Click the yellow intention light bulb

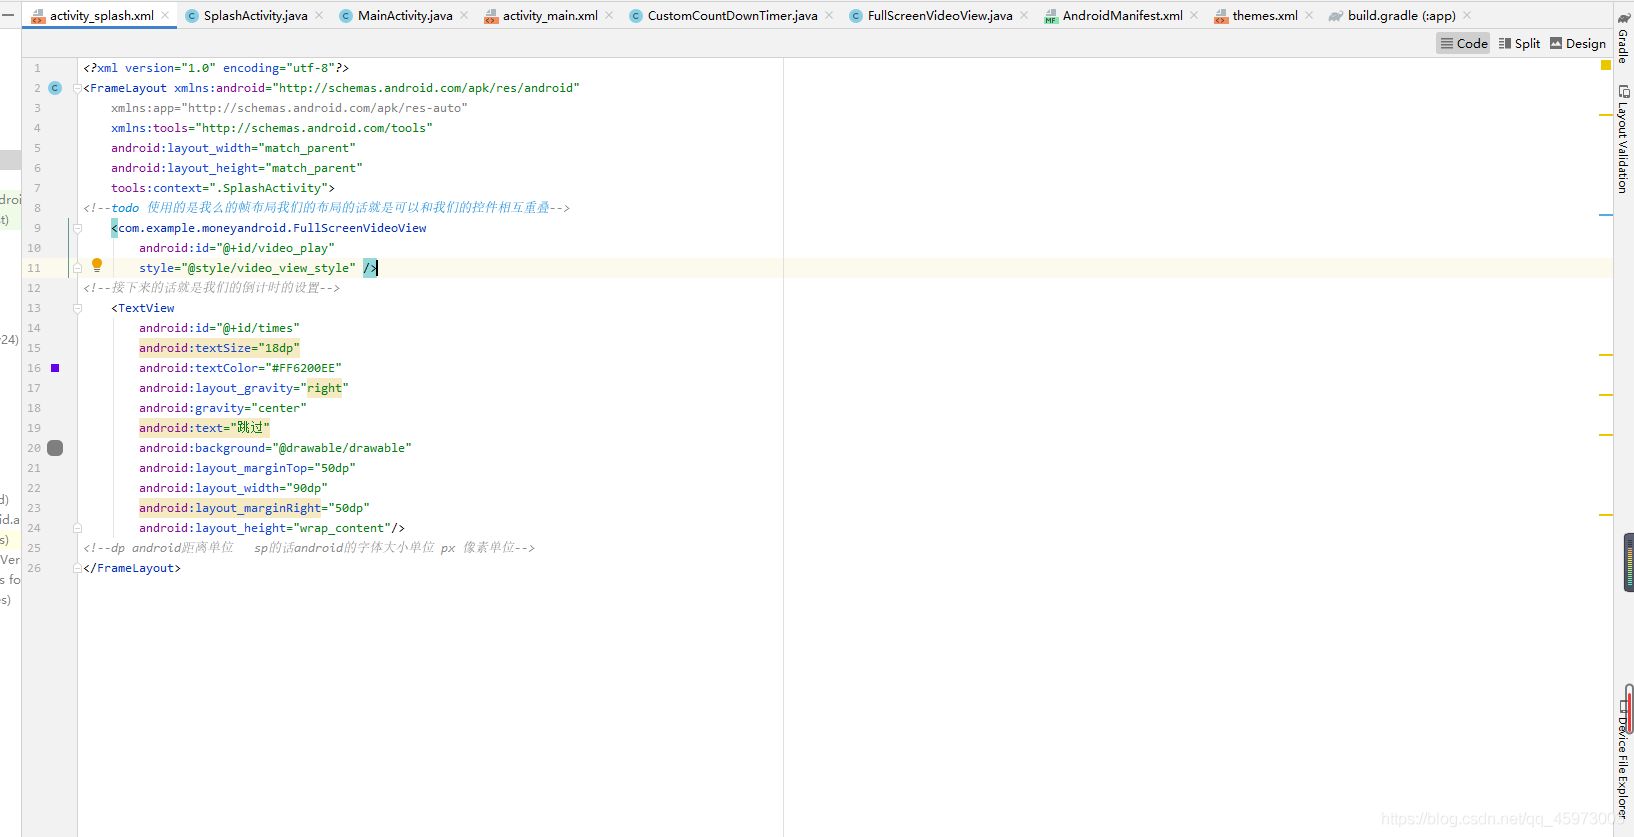pyautogui.click(x=97, y=265)
